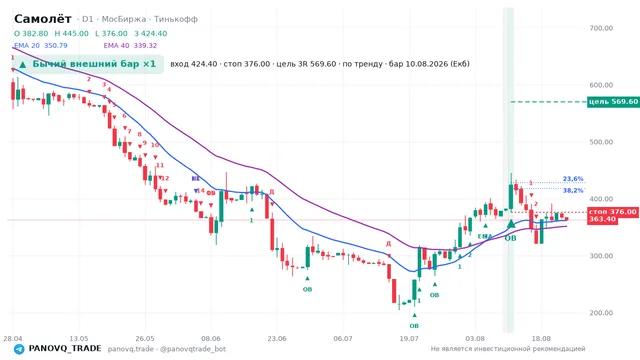The width and height of the screenshot is (640, 360).
Task: Click the red stop label стоп 376.00
Action: point(613,211)
